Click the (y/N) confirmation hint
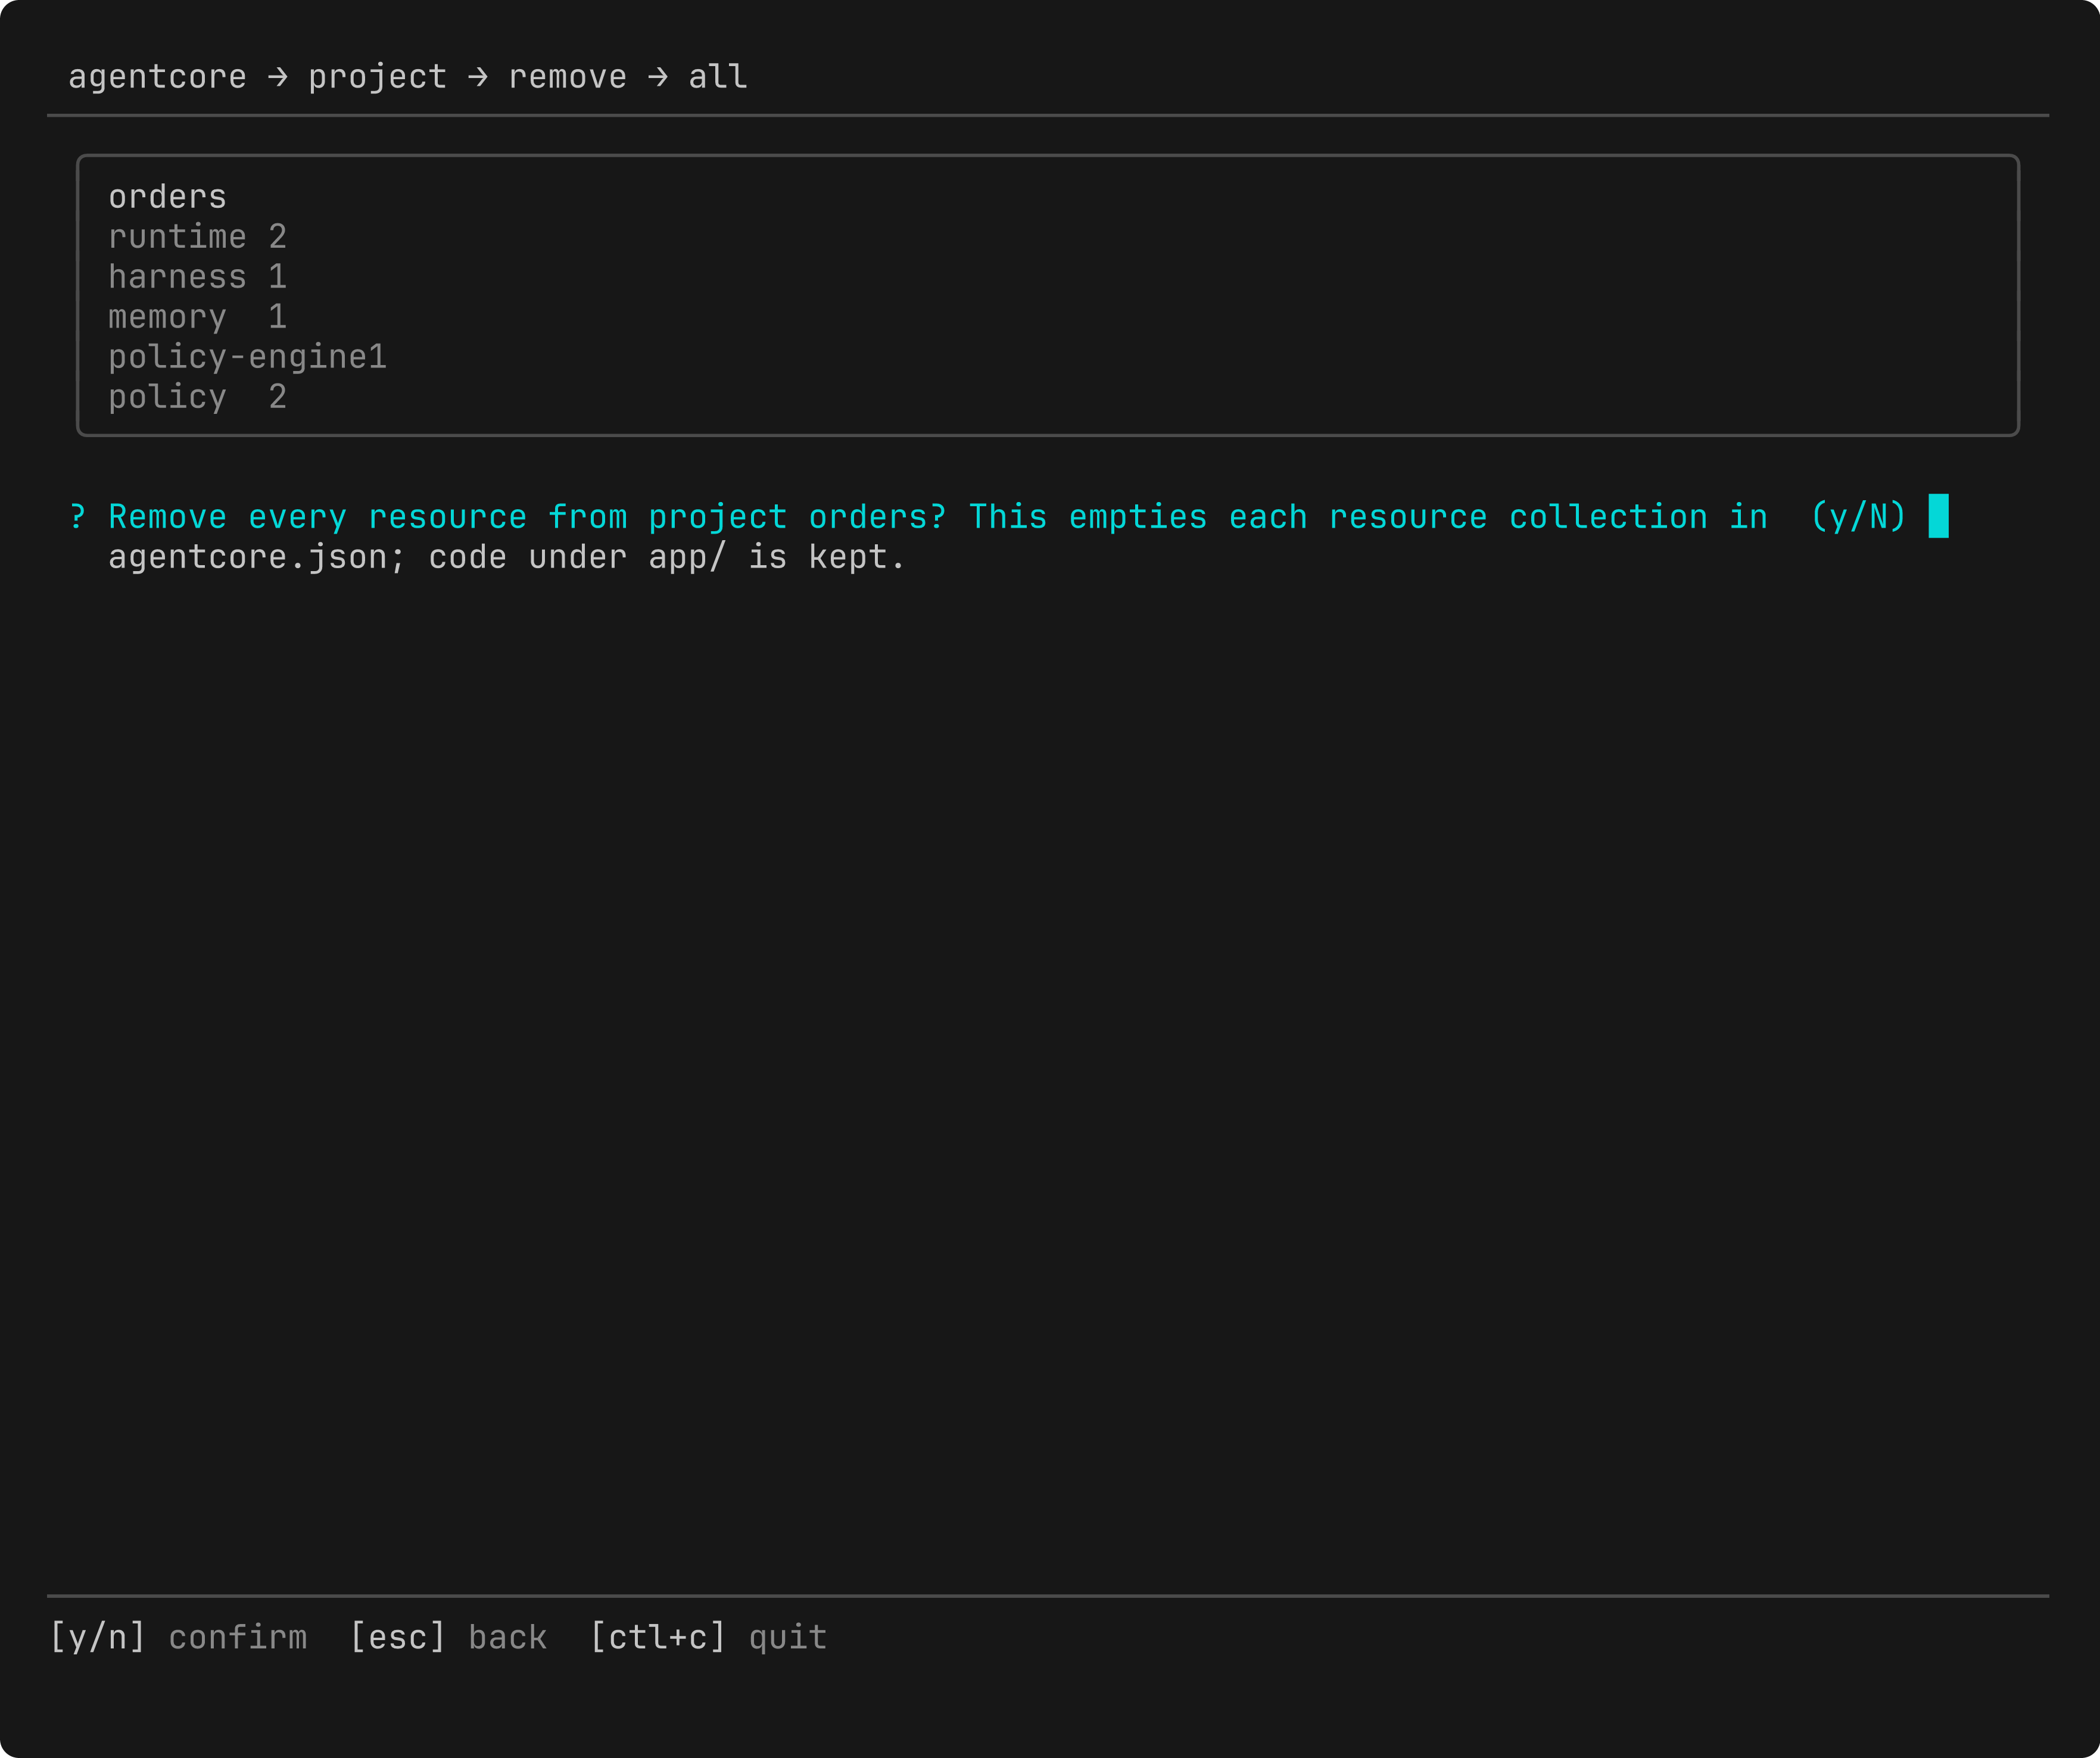This screenshot has height=1758, width=2100. [1858, 517]
